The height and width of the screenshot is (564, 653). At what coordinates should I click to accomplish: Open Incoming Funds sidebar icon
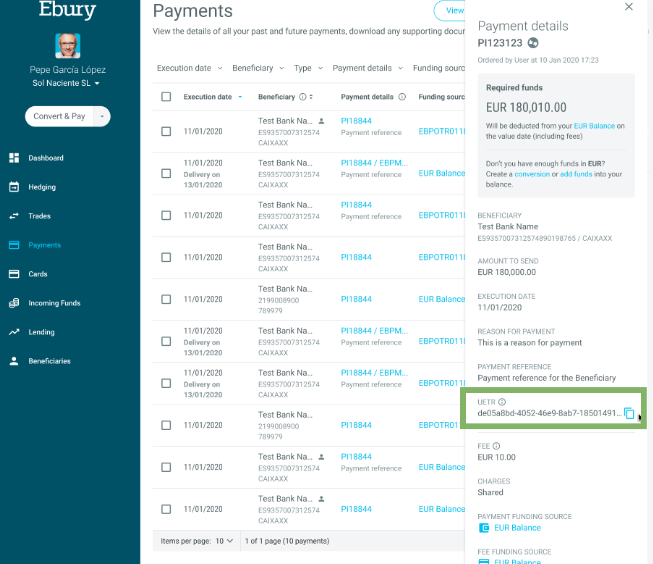point(14,303)
